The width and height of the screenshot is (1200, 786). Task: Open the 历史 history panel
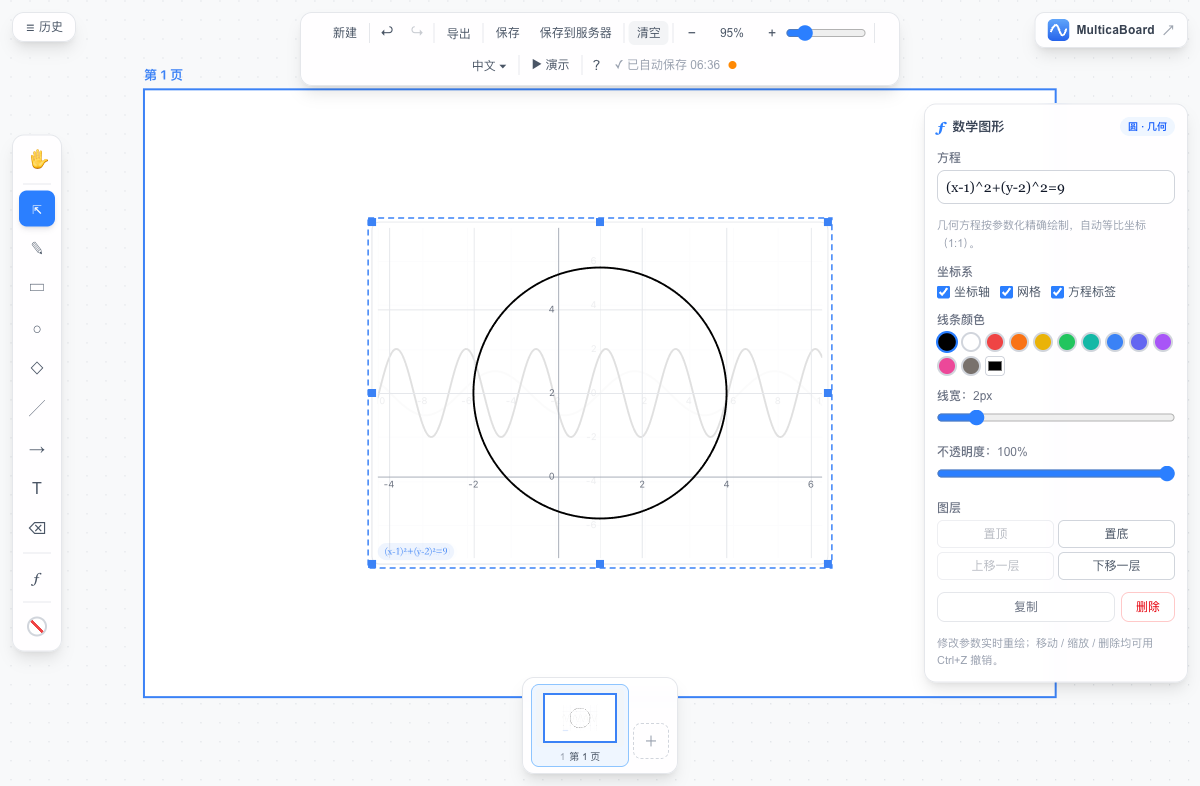(44, 27)
